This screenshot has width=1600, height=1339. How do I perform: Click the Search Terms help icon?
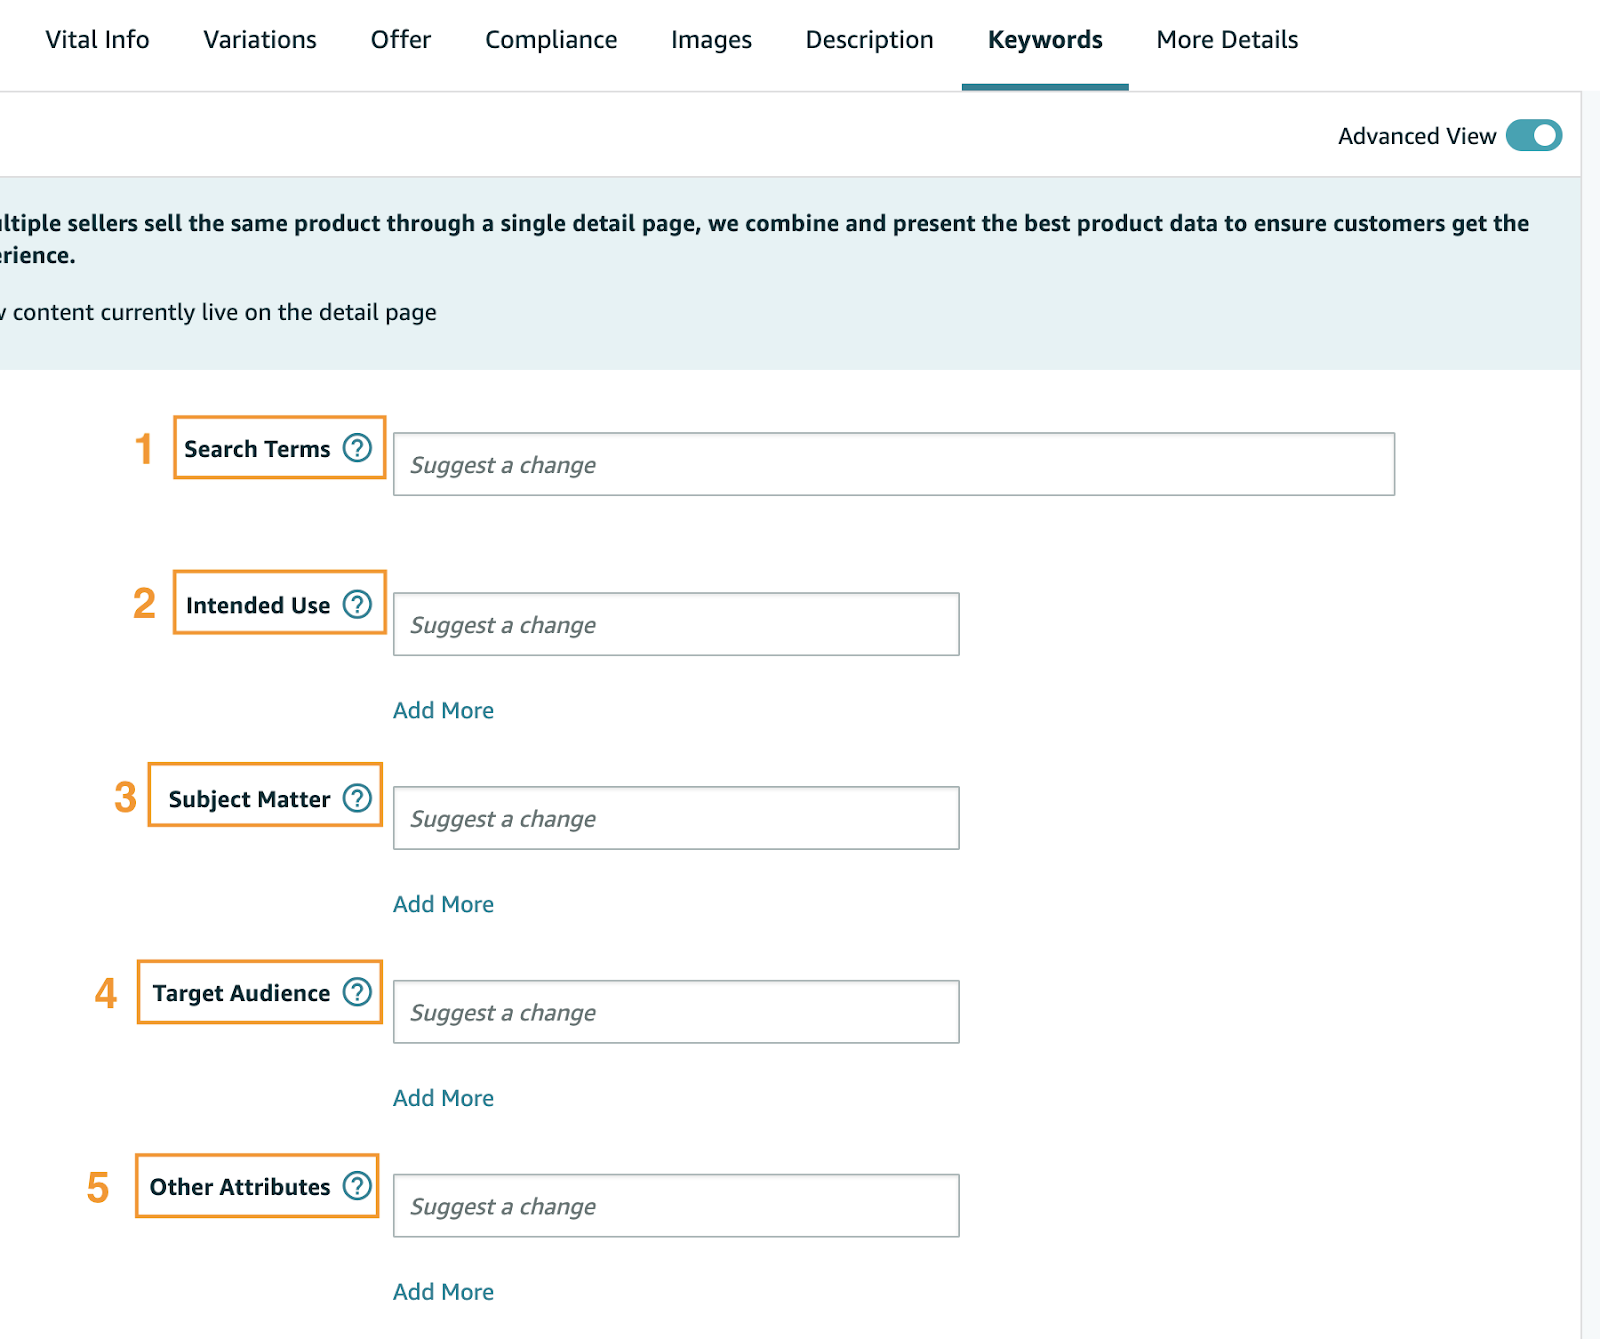(357, 448)
